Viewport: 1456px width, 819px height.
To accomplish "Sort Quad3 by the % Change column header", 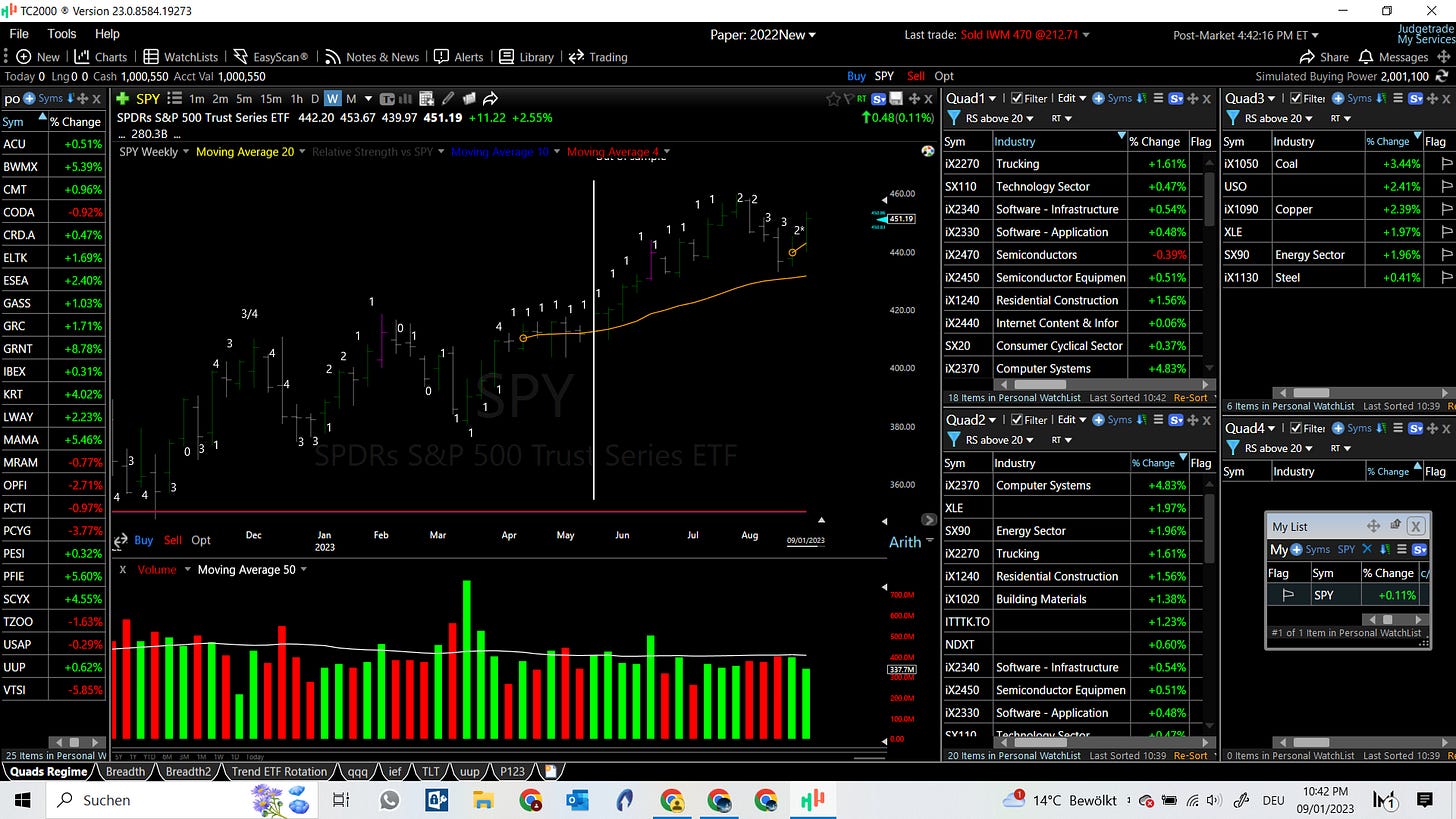I will 1393,141.
